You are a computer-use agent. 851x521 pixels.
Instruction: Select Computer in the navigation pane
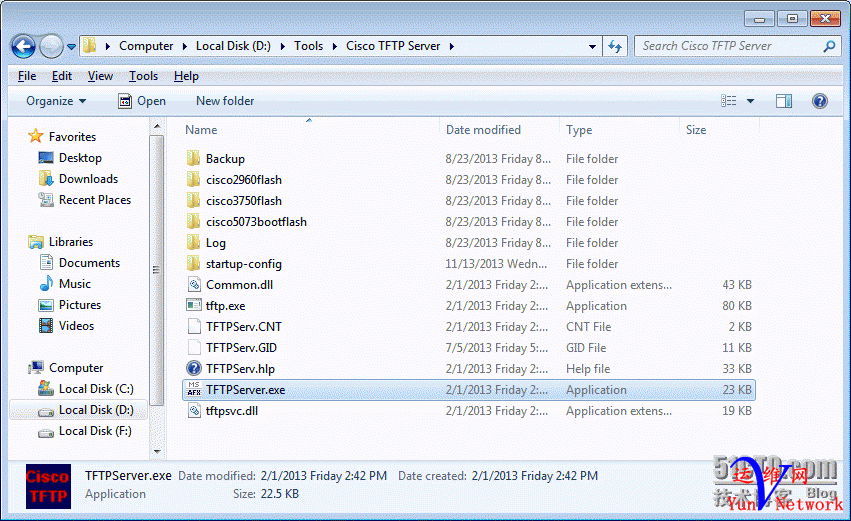[76, 368]
